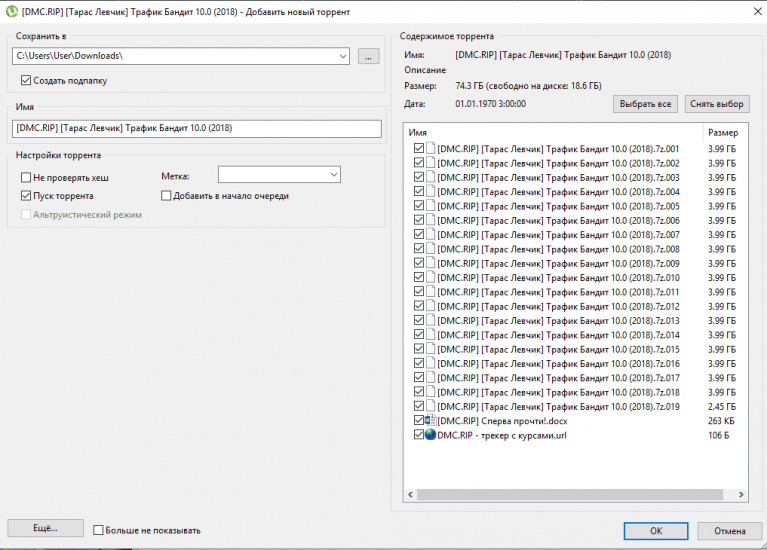Click the horizontal scrollbar of the file list
The height and width of the screenshot is (550, 767).
tap(560, 494)
